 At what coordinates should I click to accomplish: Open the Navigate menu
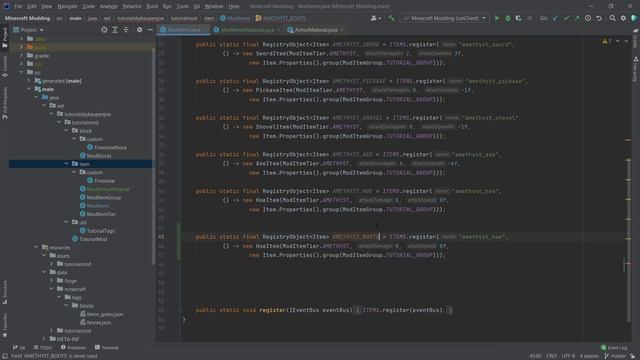point(67,7)
